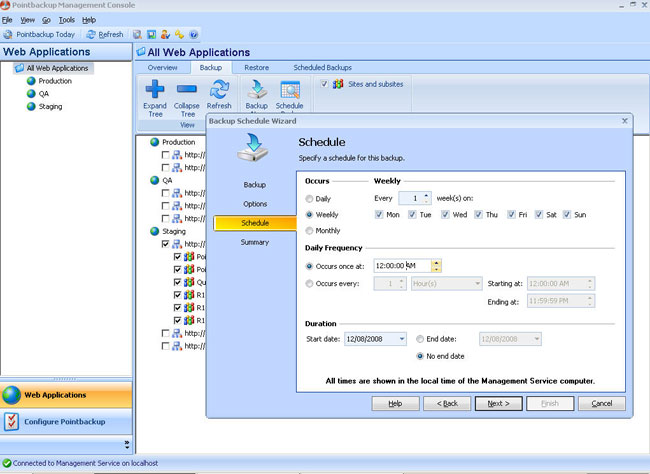Screen dimensions: 650x474
Task: Click the Pointbackup Today toolbar button
Action: [x=39, y=34]
